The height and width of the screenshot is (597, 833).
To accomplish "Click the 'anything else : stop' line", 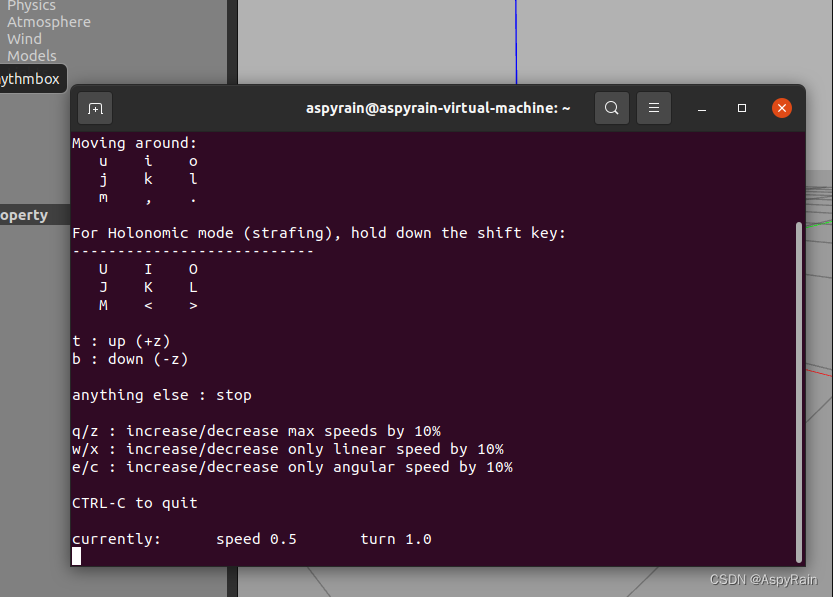I will click(x=162, y=395).
